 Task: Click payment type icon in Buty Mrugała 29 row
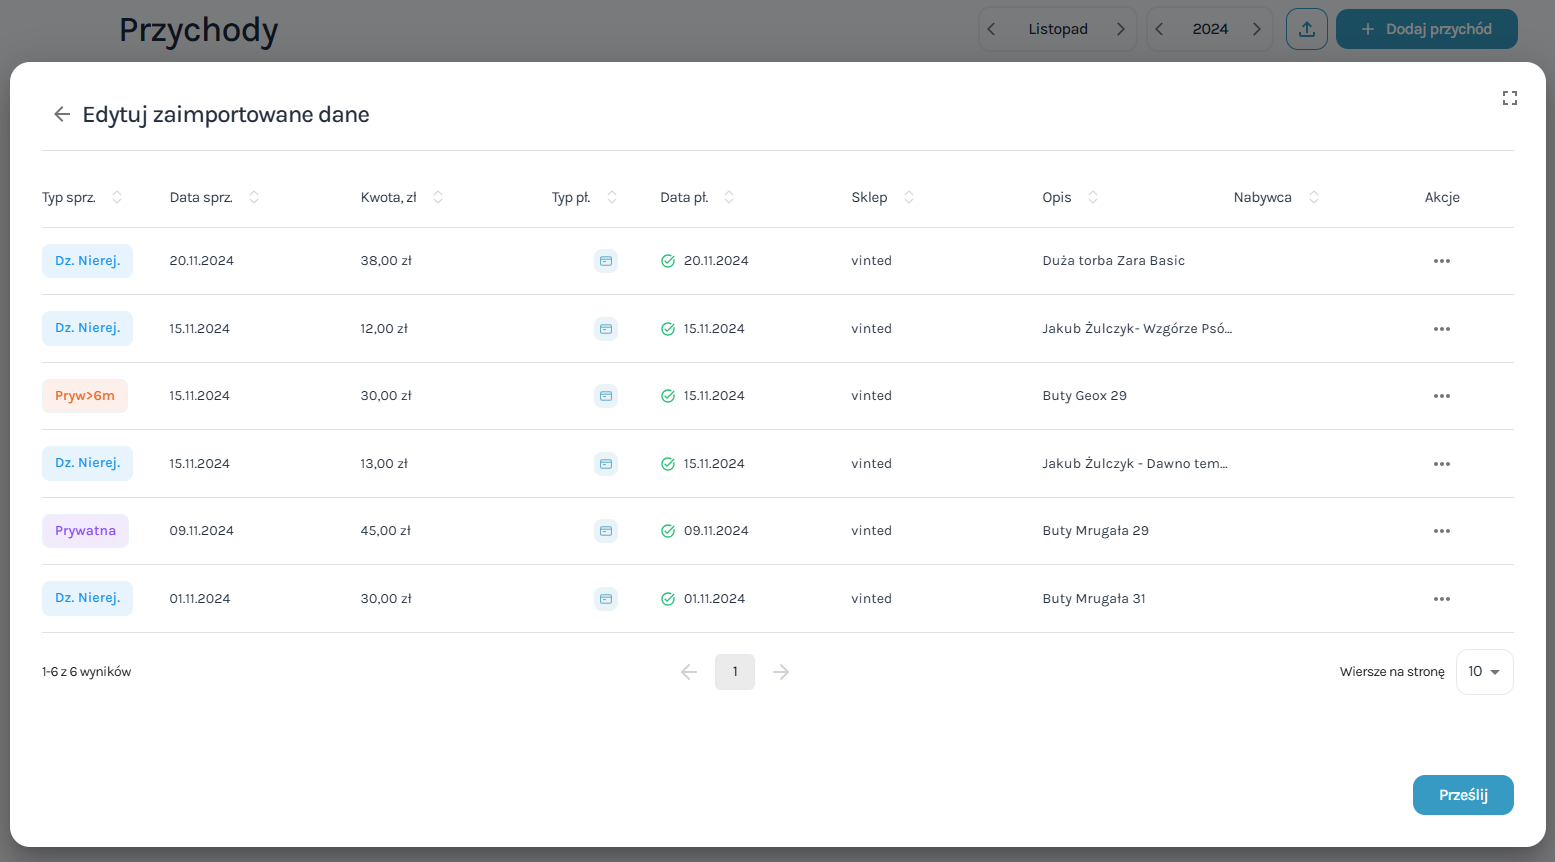(605, 531)
